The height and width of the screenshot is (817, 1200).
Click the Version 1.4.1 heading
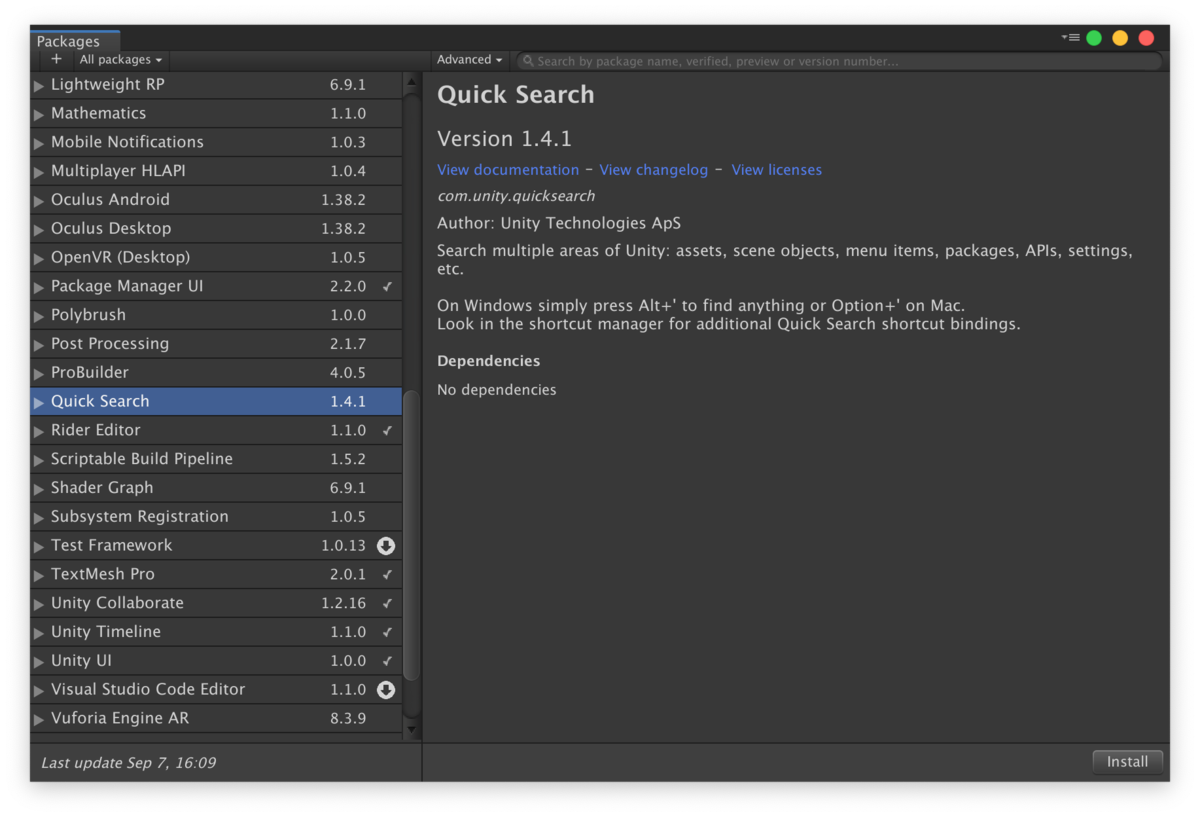point(504,139)
